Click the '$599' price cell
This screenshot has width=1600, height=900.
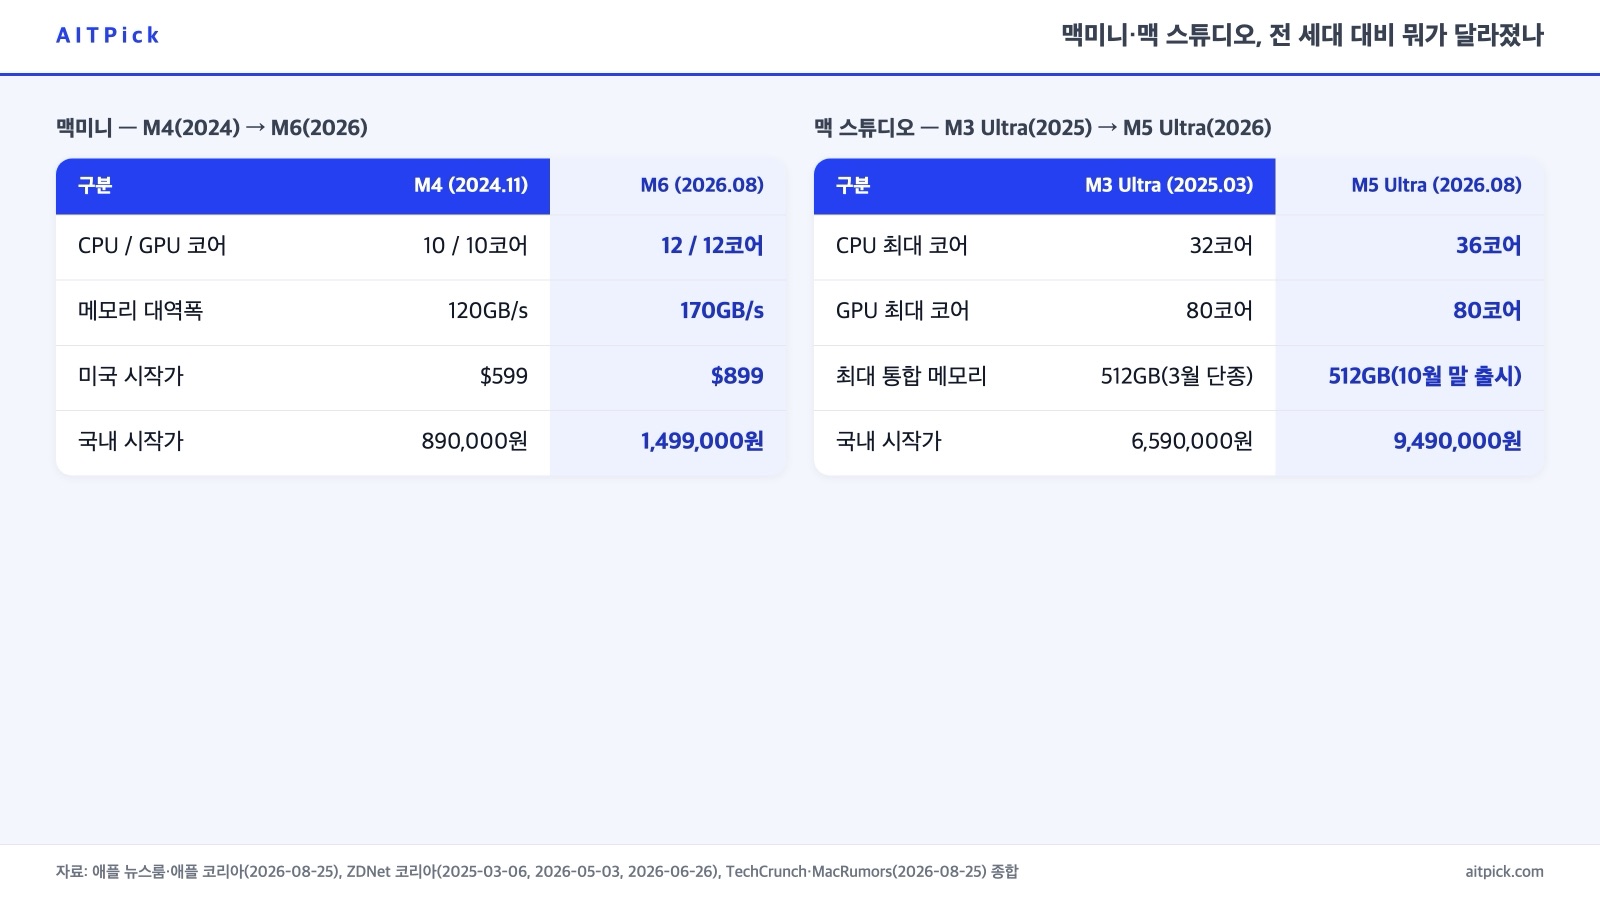(504, 376)
